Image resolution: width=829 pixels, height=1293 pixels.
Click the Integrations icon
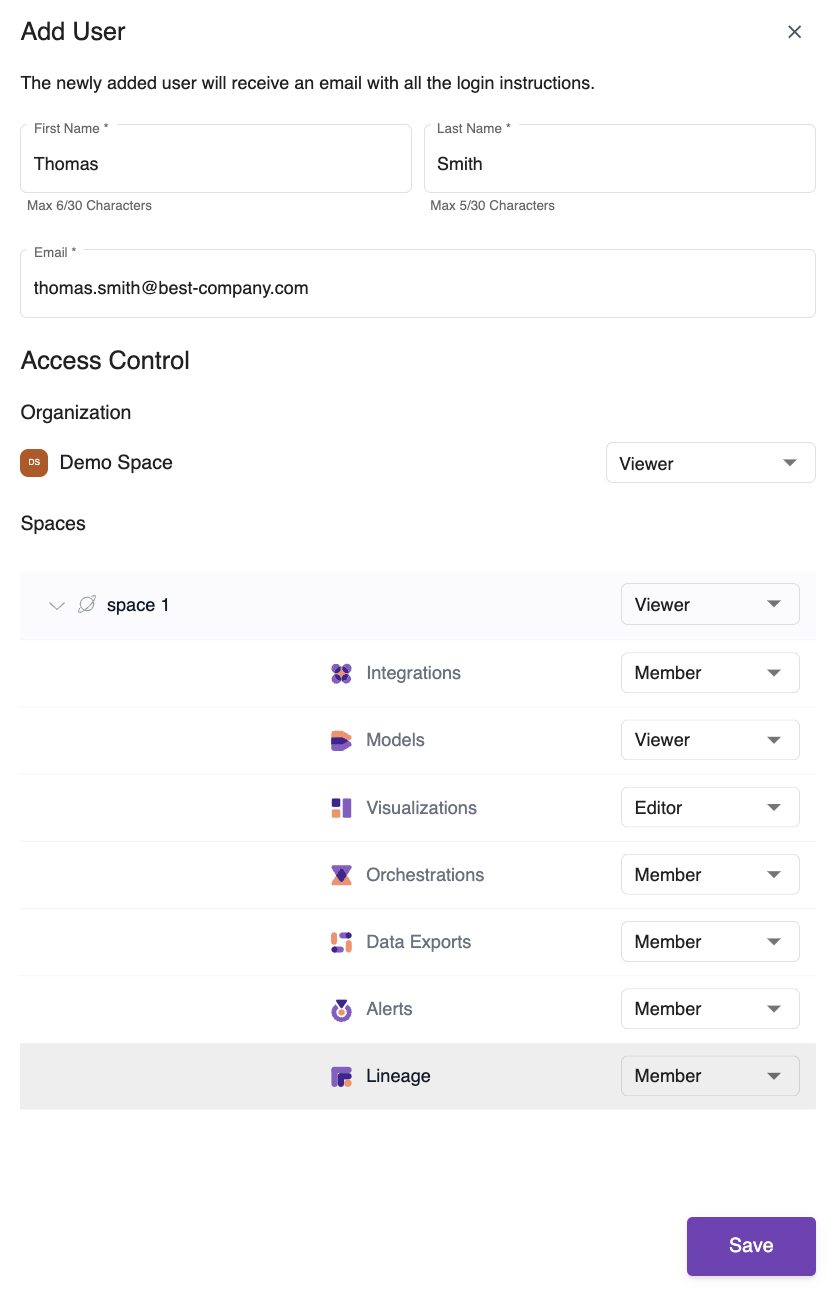[341, 673]
